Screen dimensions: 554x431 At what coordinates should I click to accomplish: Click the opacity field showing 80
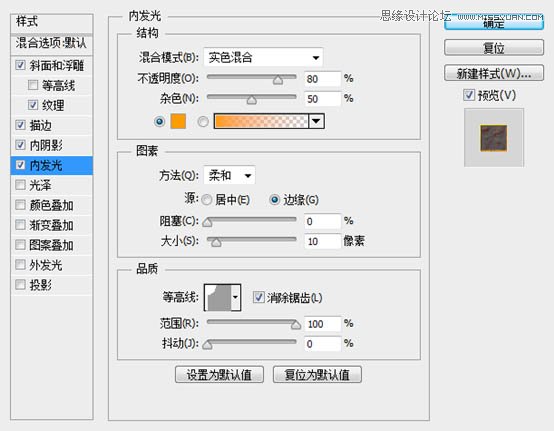[323, 79]
